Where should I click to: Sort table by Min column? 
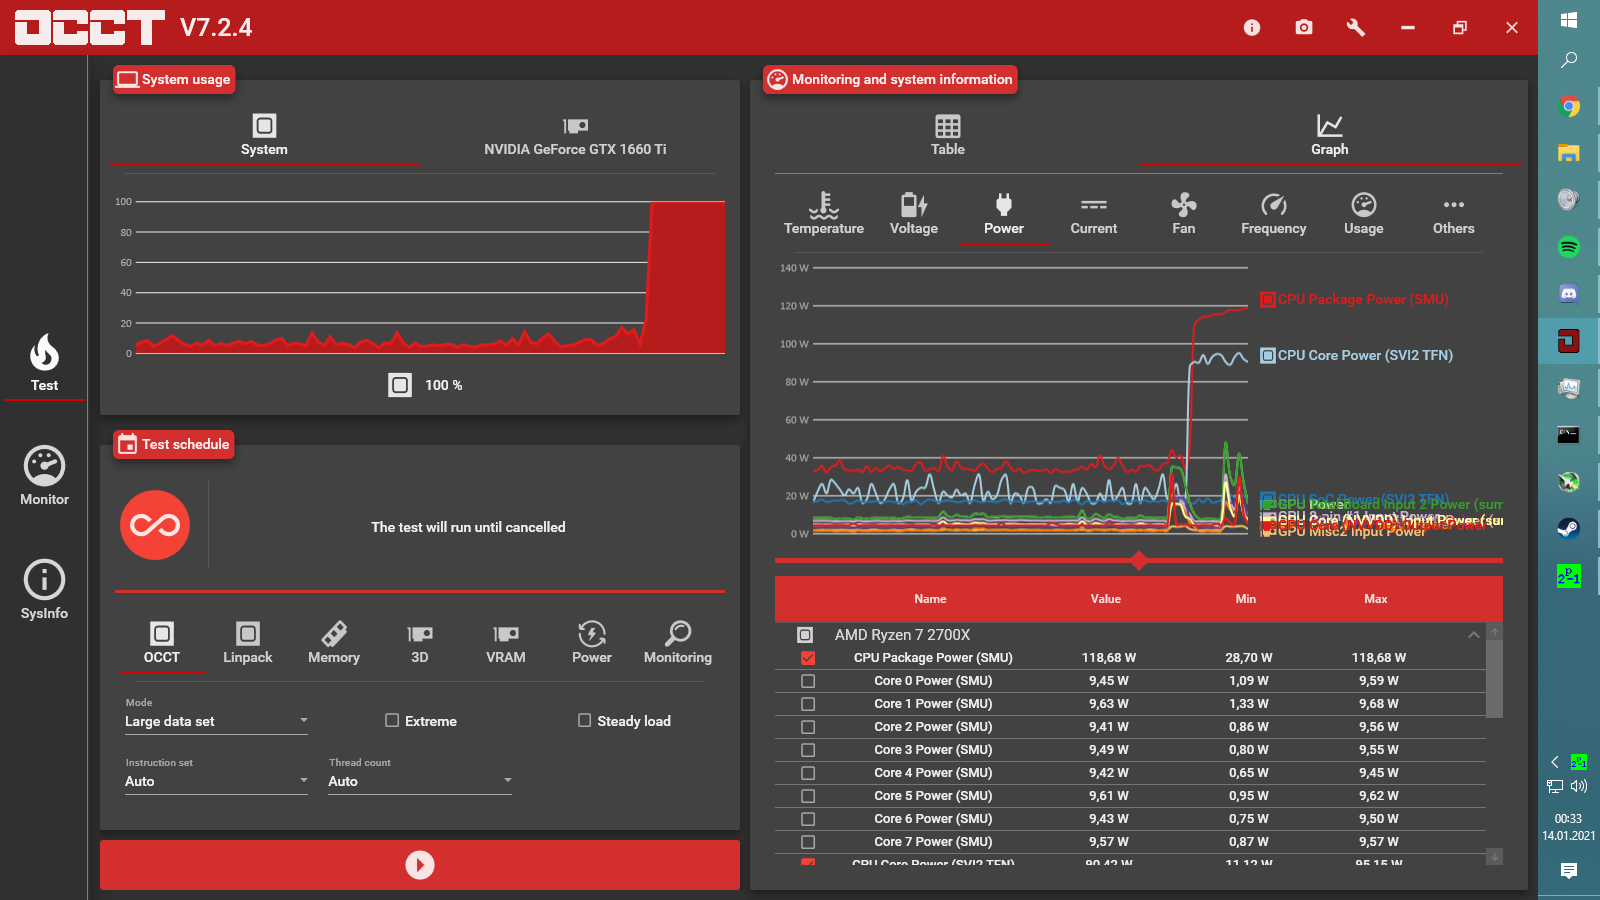click(1246, 599)
